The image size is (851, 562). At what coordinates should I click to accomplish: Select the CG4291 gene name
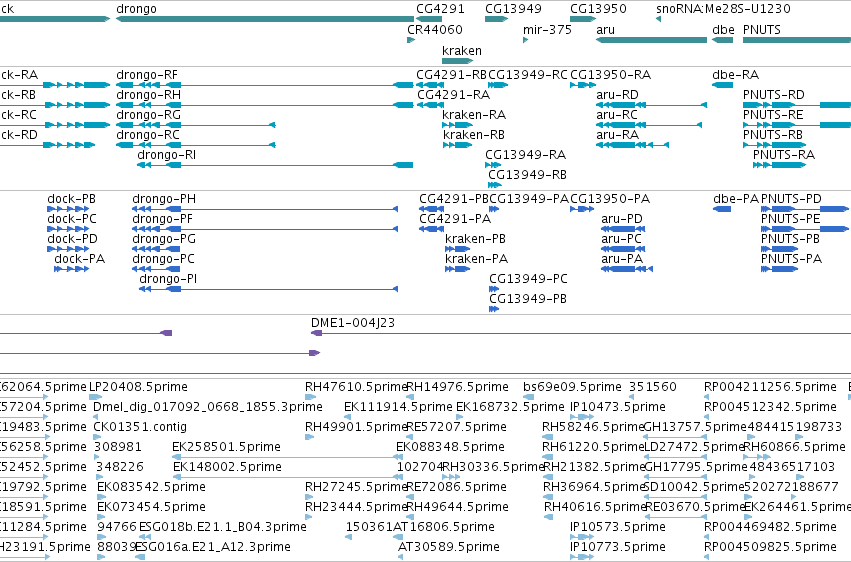pyautogui.click(x=440, y=9)
